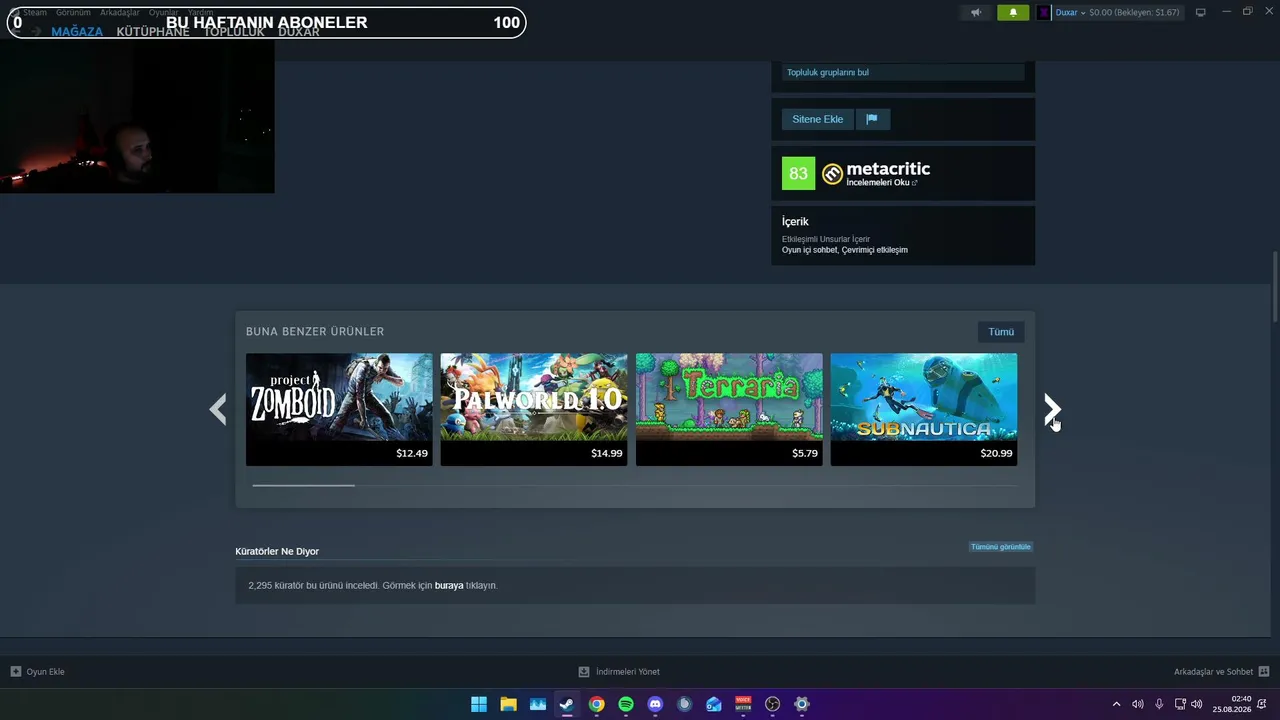
Task: Click the Oyun Ekle plus icon
Action: (16, 672)
